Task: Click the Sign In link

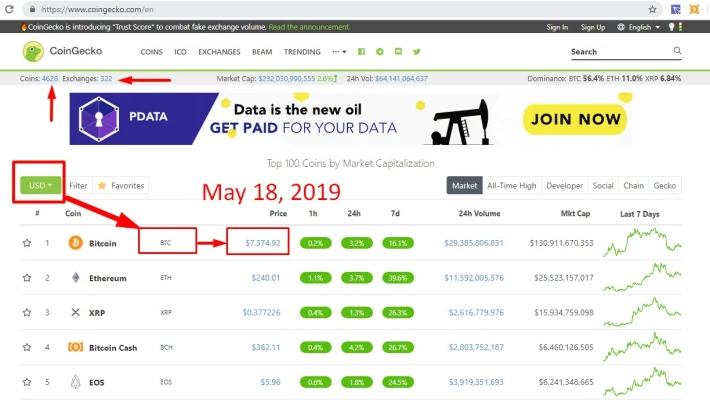Action: pos(557,27)
